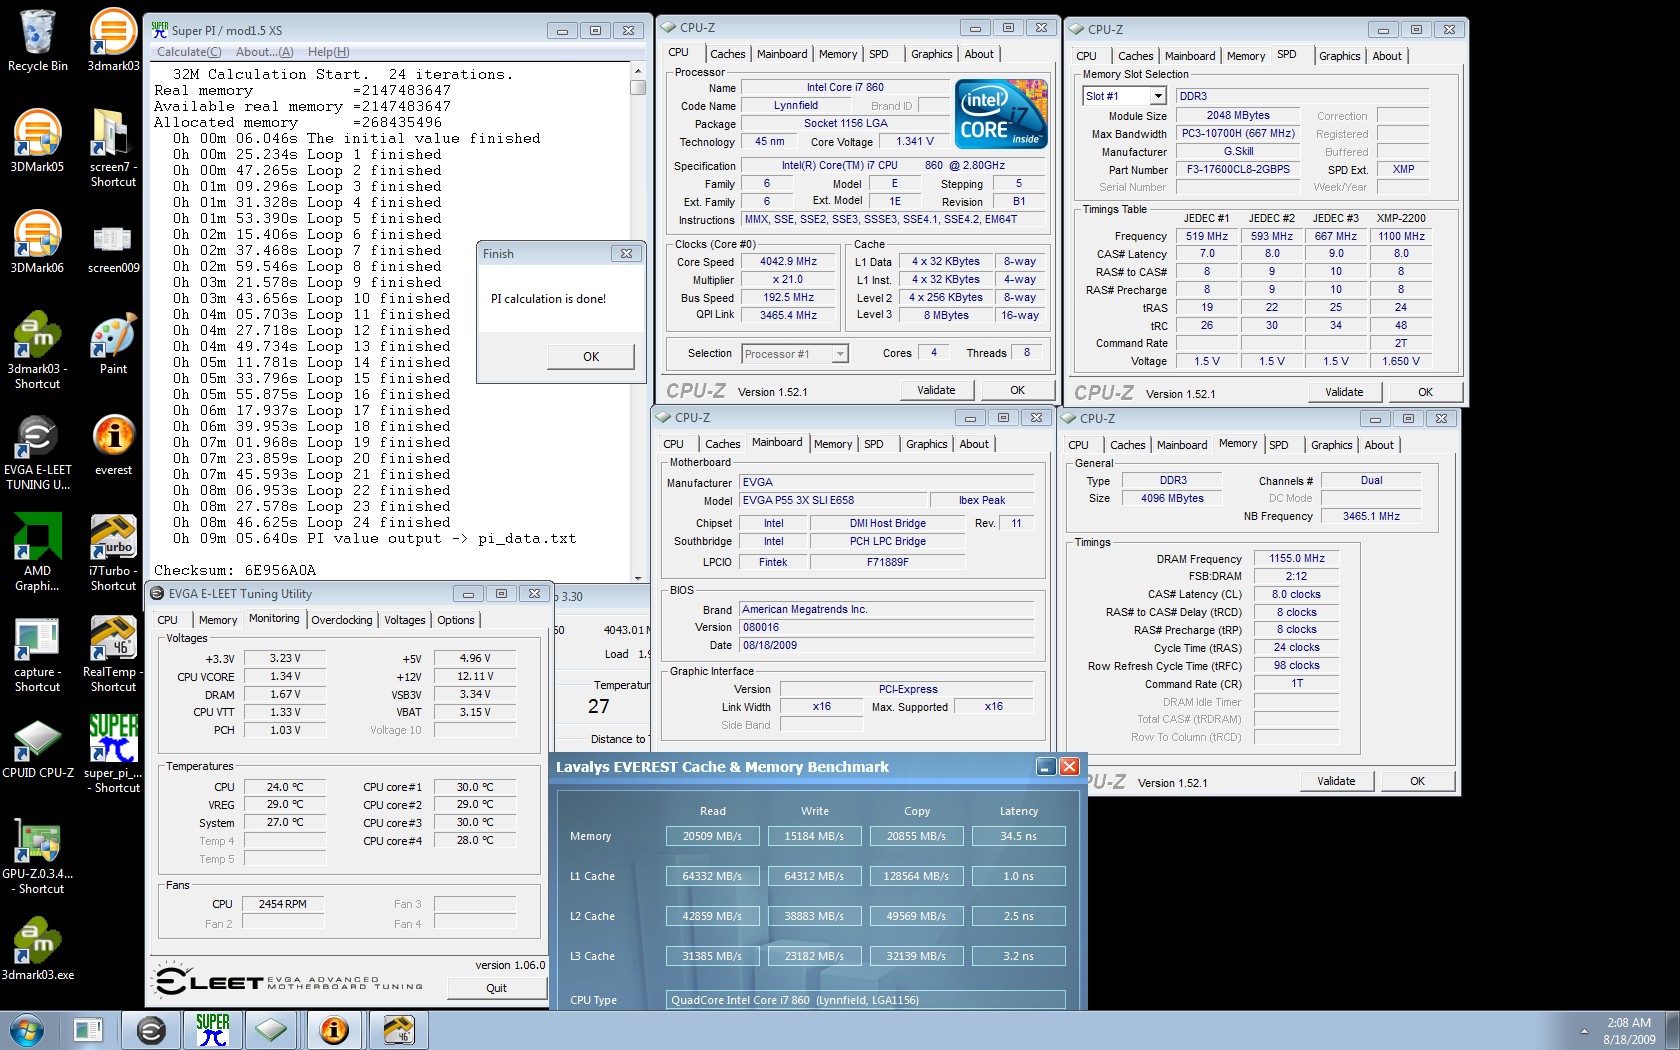
Task: Launch everest from the desktop
Action: 113,444
